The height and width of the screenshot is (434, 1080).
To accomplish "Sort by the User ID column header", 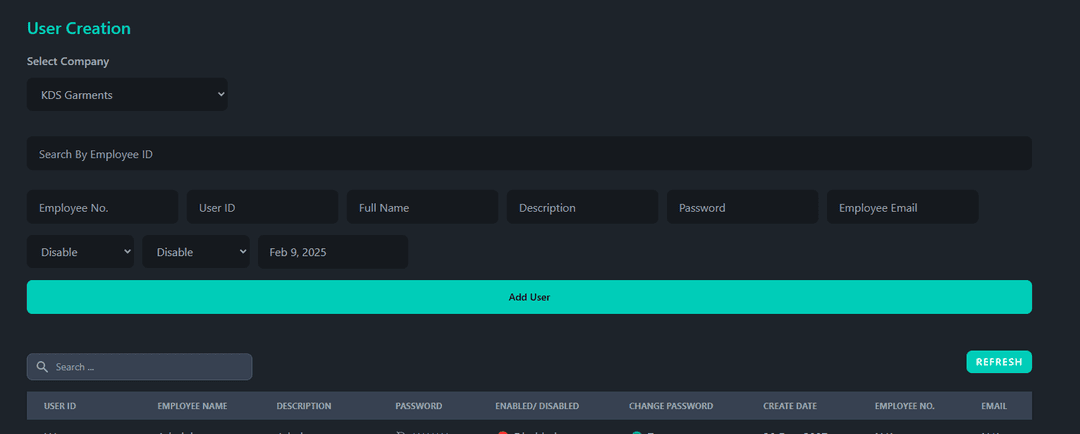I will 60,406.
